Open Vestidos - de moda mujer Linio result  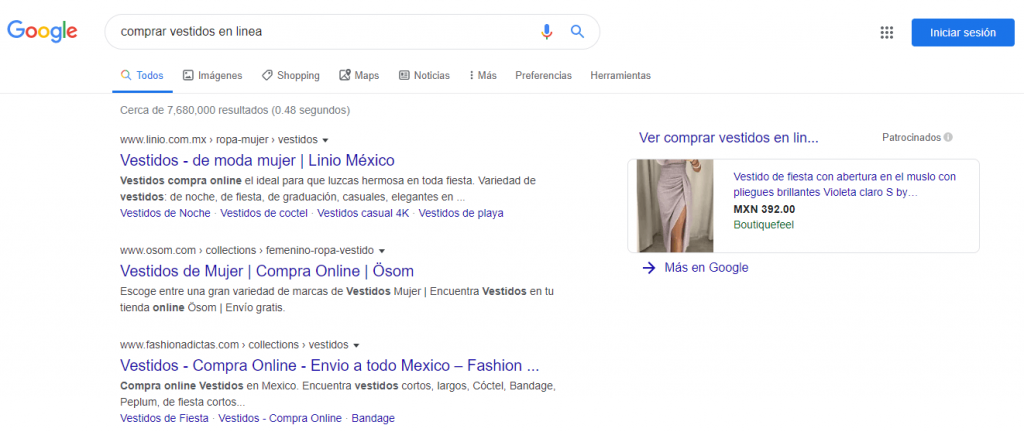[x=257, y=161]
